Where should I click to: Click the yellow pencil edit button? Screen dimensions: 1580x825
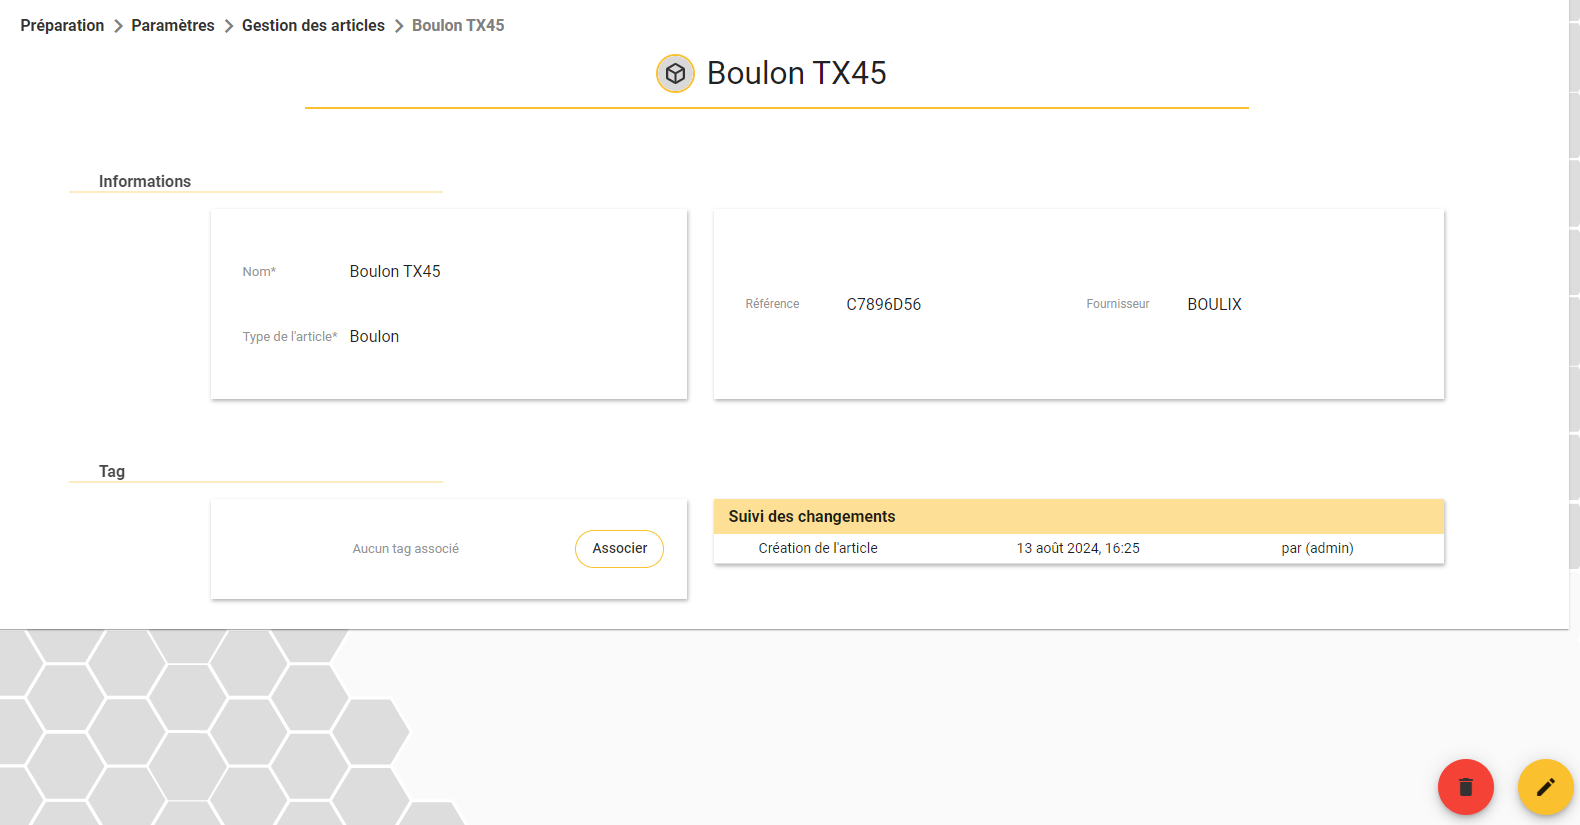[1545, 787]
